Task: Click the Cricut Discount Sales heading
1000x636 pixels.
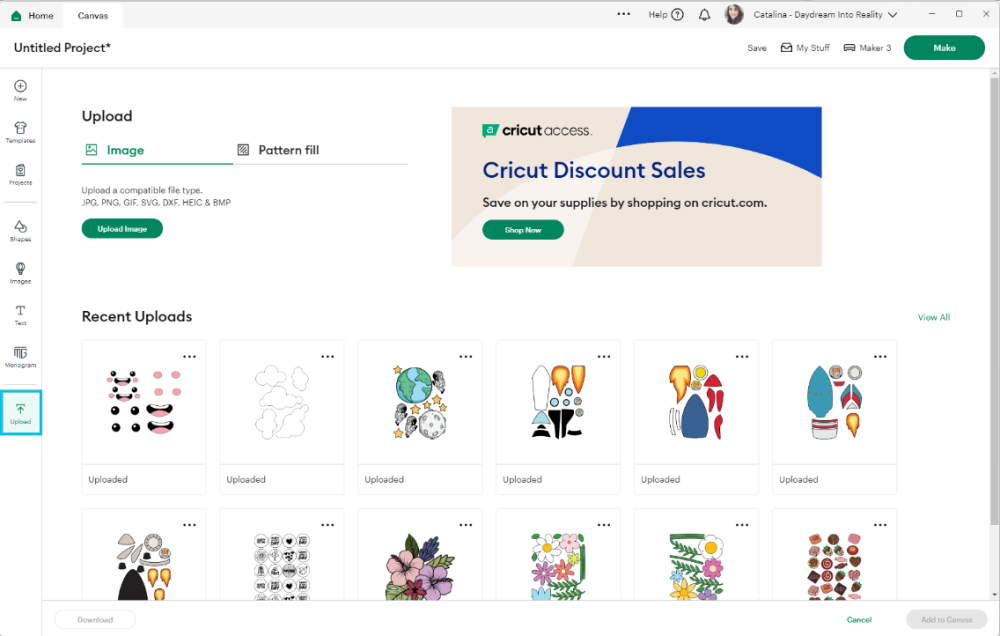Action: (594, 170)
